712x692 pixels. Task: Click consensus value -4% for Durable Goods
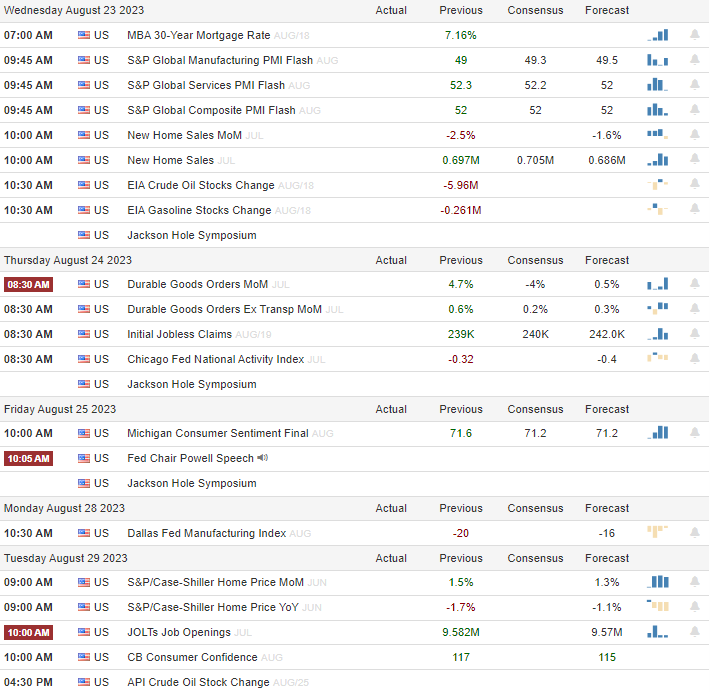(x=535, y=284)
